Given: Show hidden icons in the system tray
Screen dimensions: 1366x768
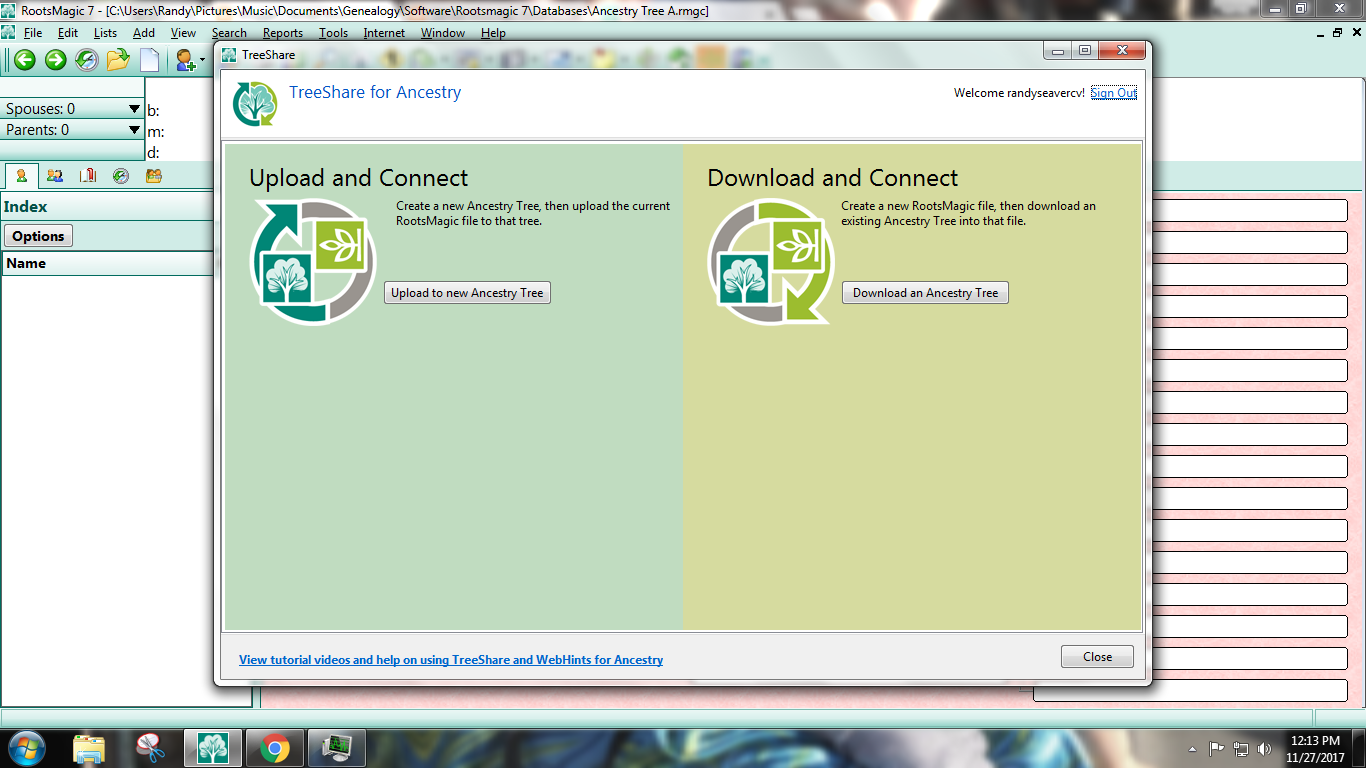Looking at the screenshot, I should 1192,749.
